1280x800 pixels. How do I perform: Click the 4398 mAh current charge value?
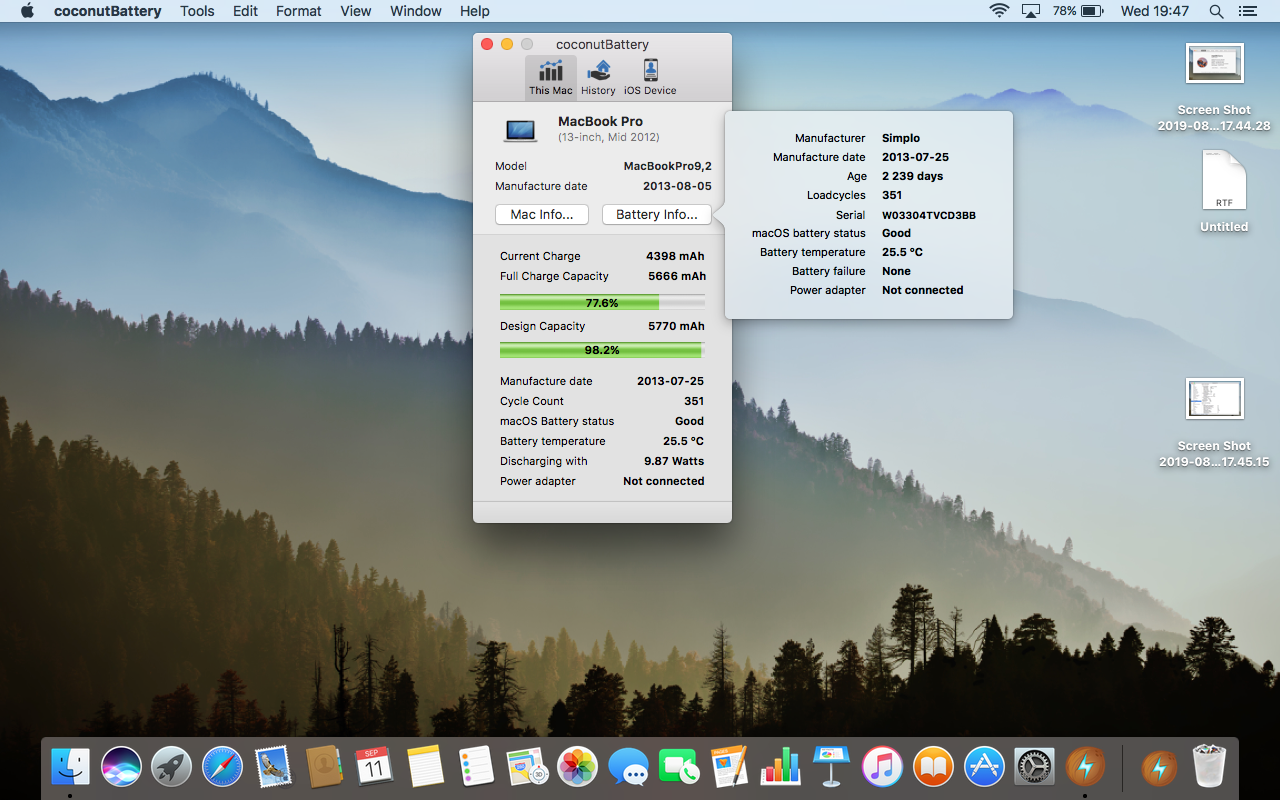675,256
